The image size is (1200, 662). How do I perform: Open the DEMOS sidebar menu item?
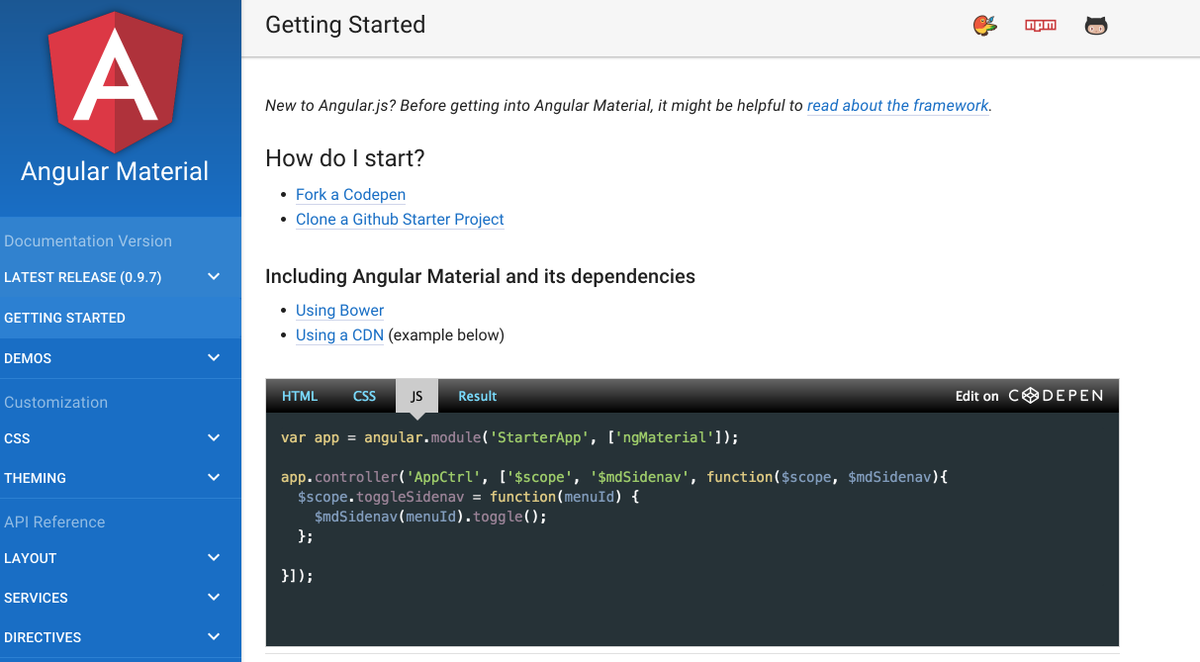pos(120,358)
